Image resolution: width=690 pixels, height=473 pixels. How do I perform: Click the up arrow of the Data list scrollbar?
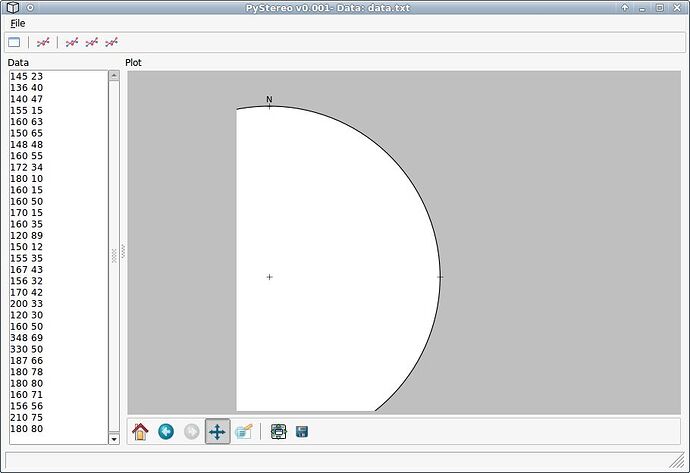[x=114, y=76]
